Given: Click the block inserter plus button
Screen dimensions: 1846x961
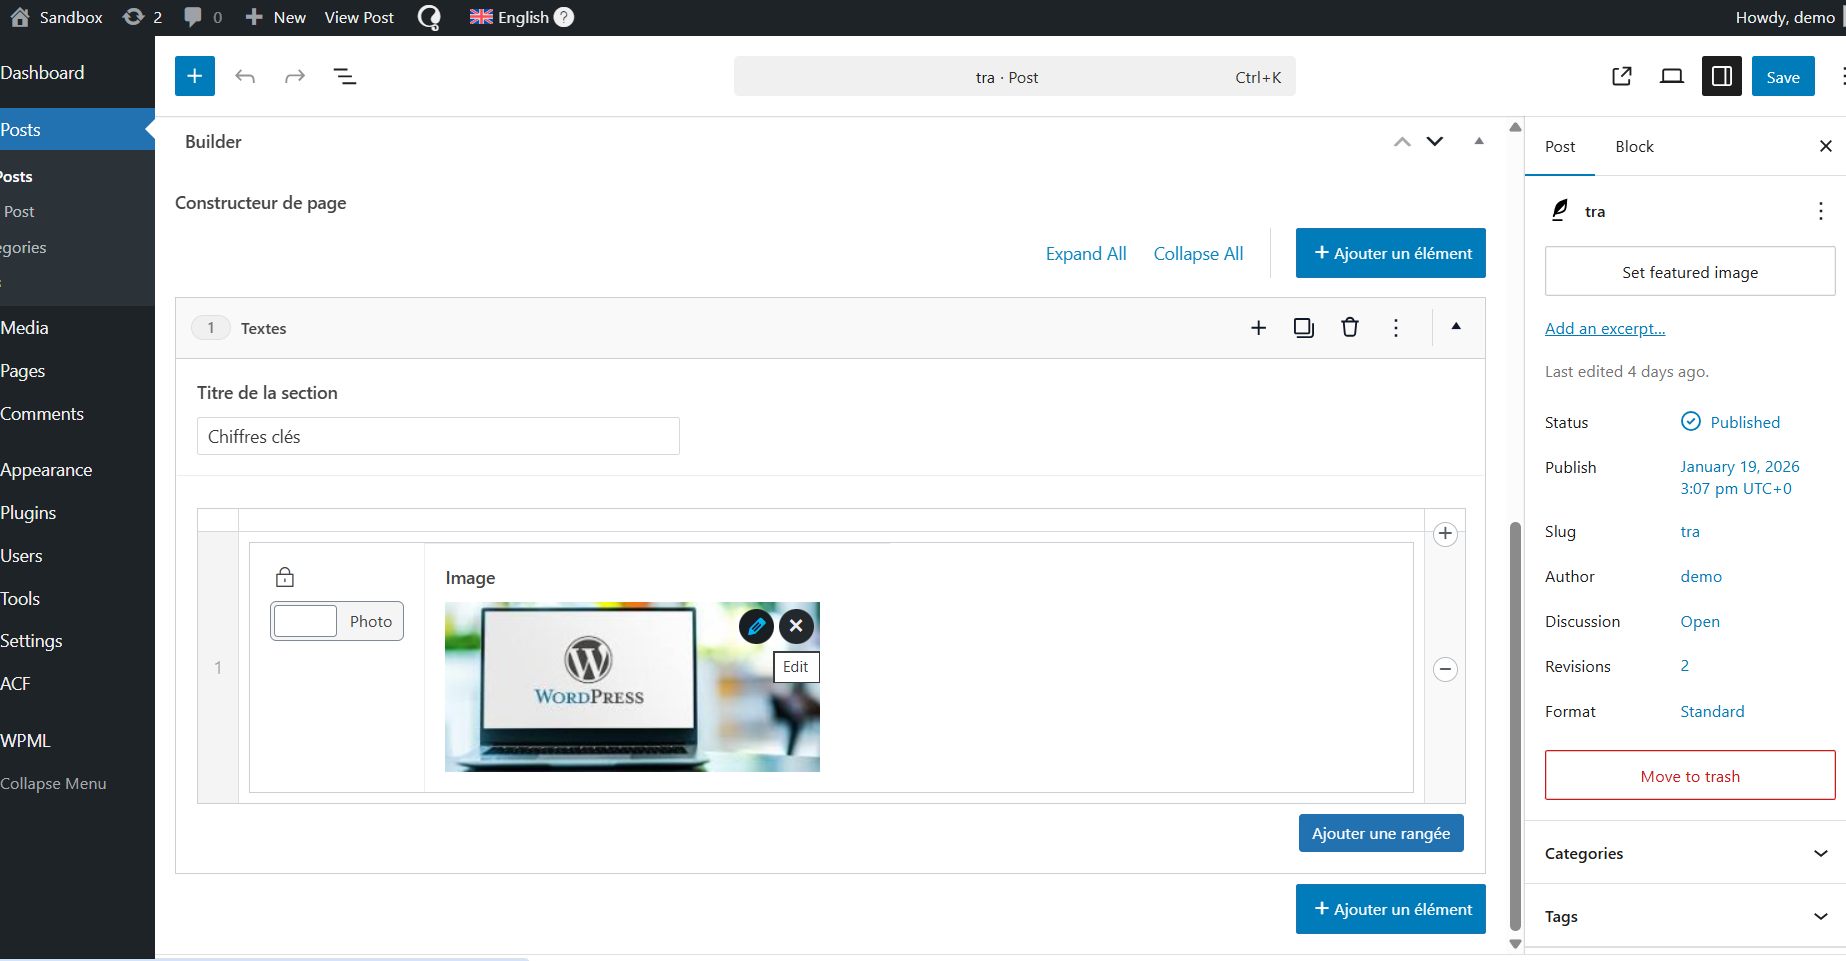Looking at the screenshot, I should (194, 77).
